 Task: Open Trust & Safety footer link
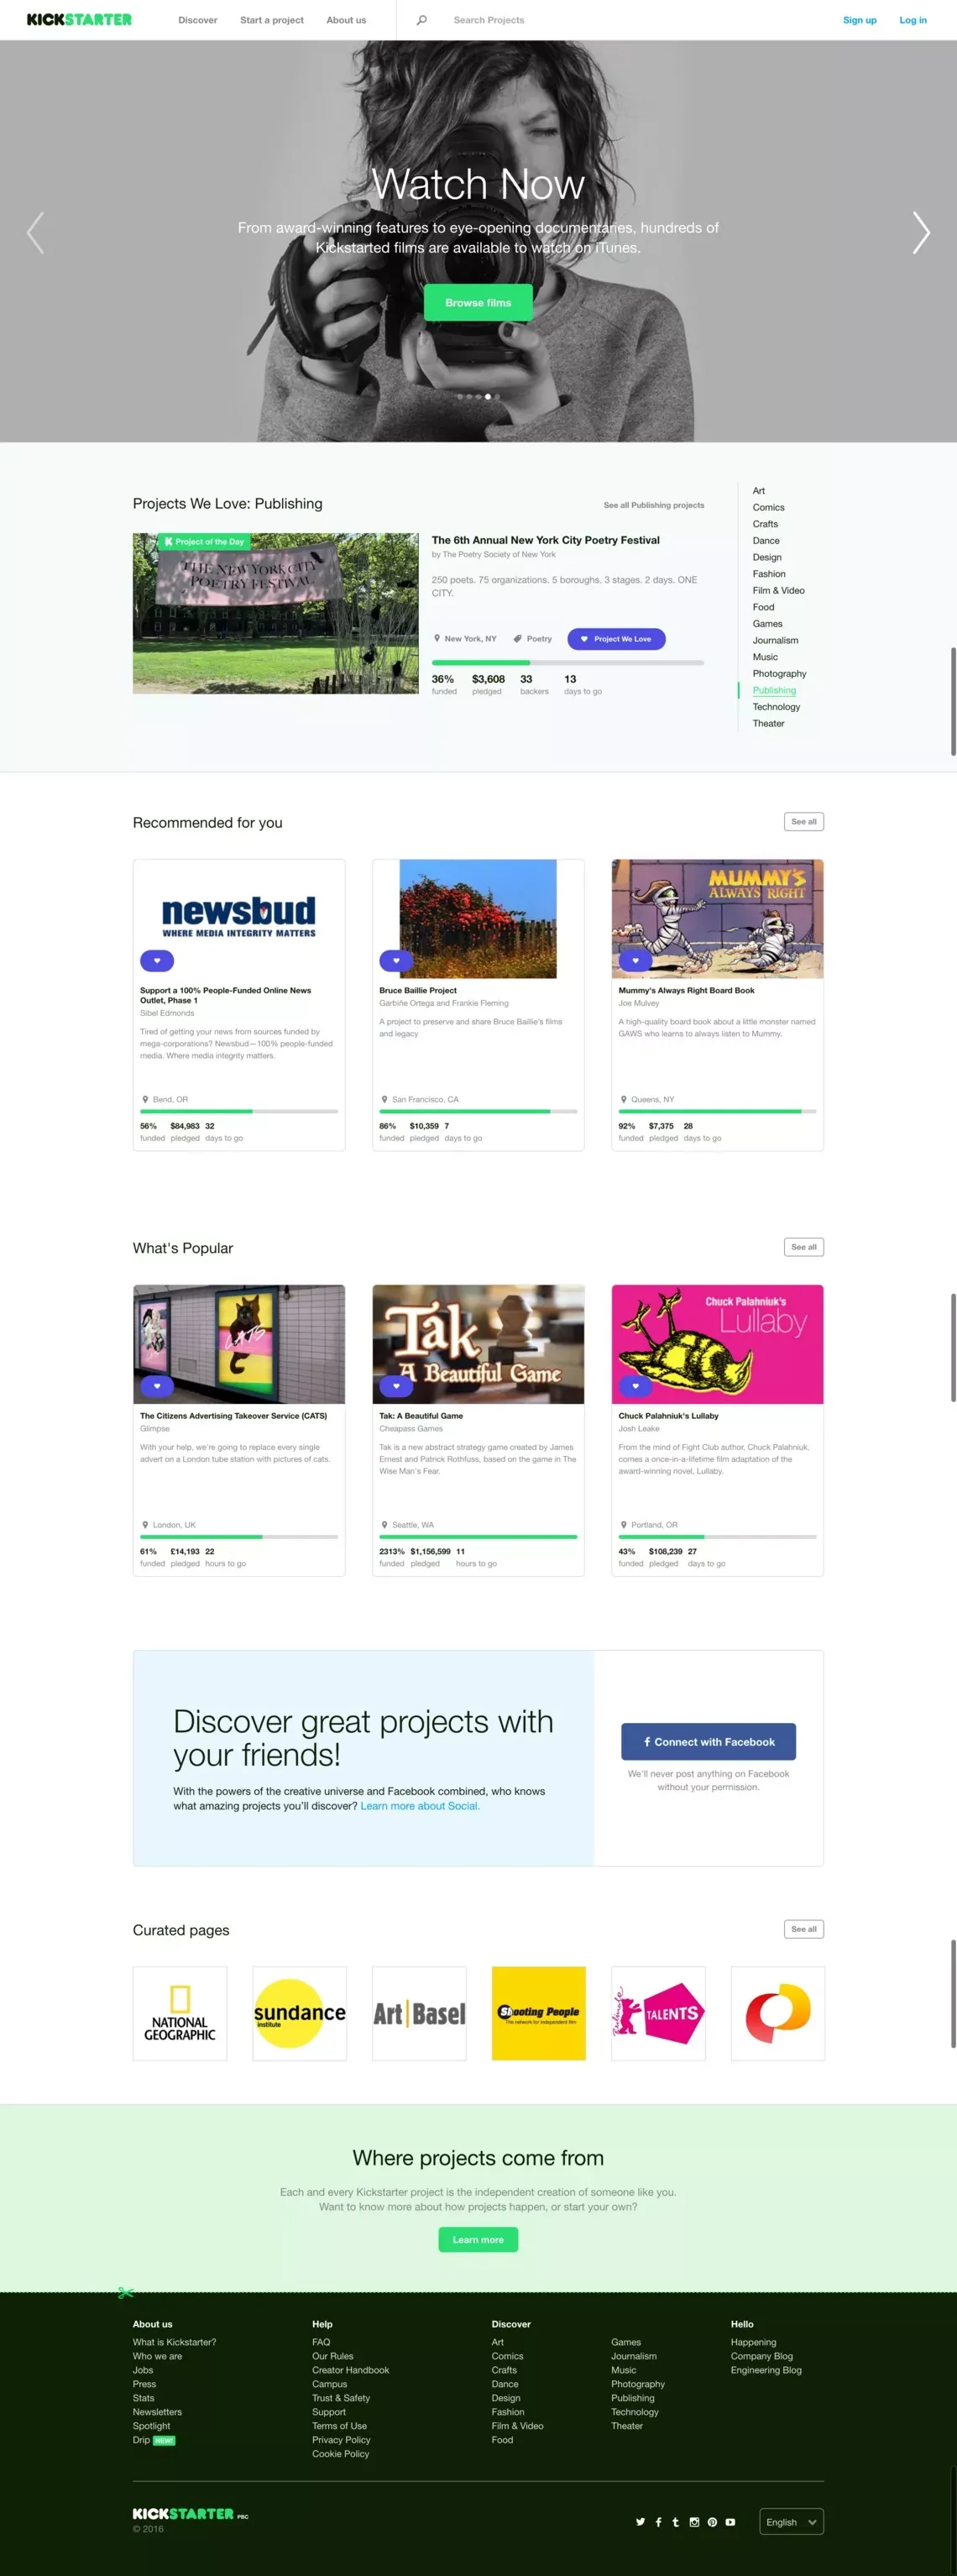pyautogui.click(x=341, y=2398)
